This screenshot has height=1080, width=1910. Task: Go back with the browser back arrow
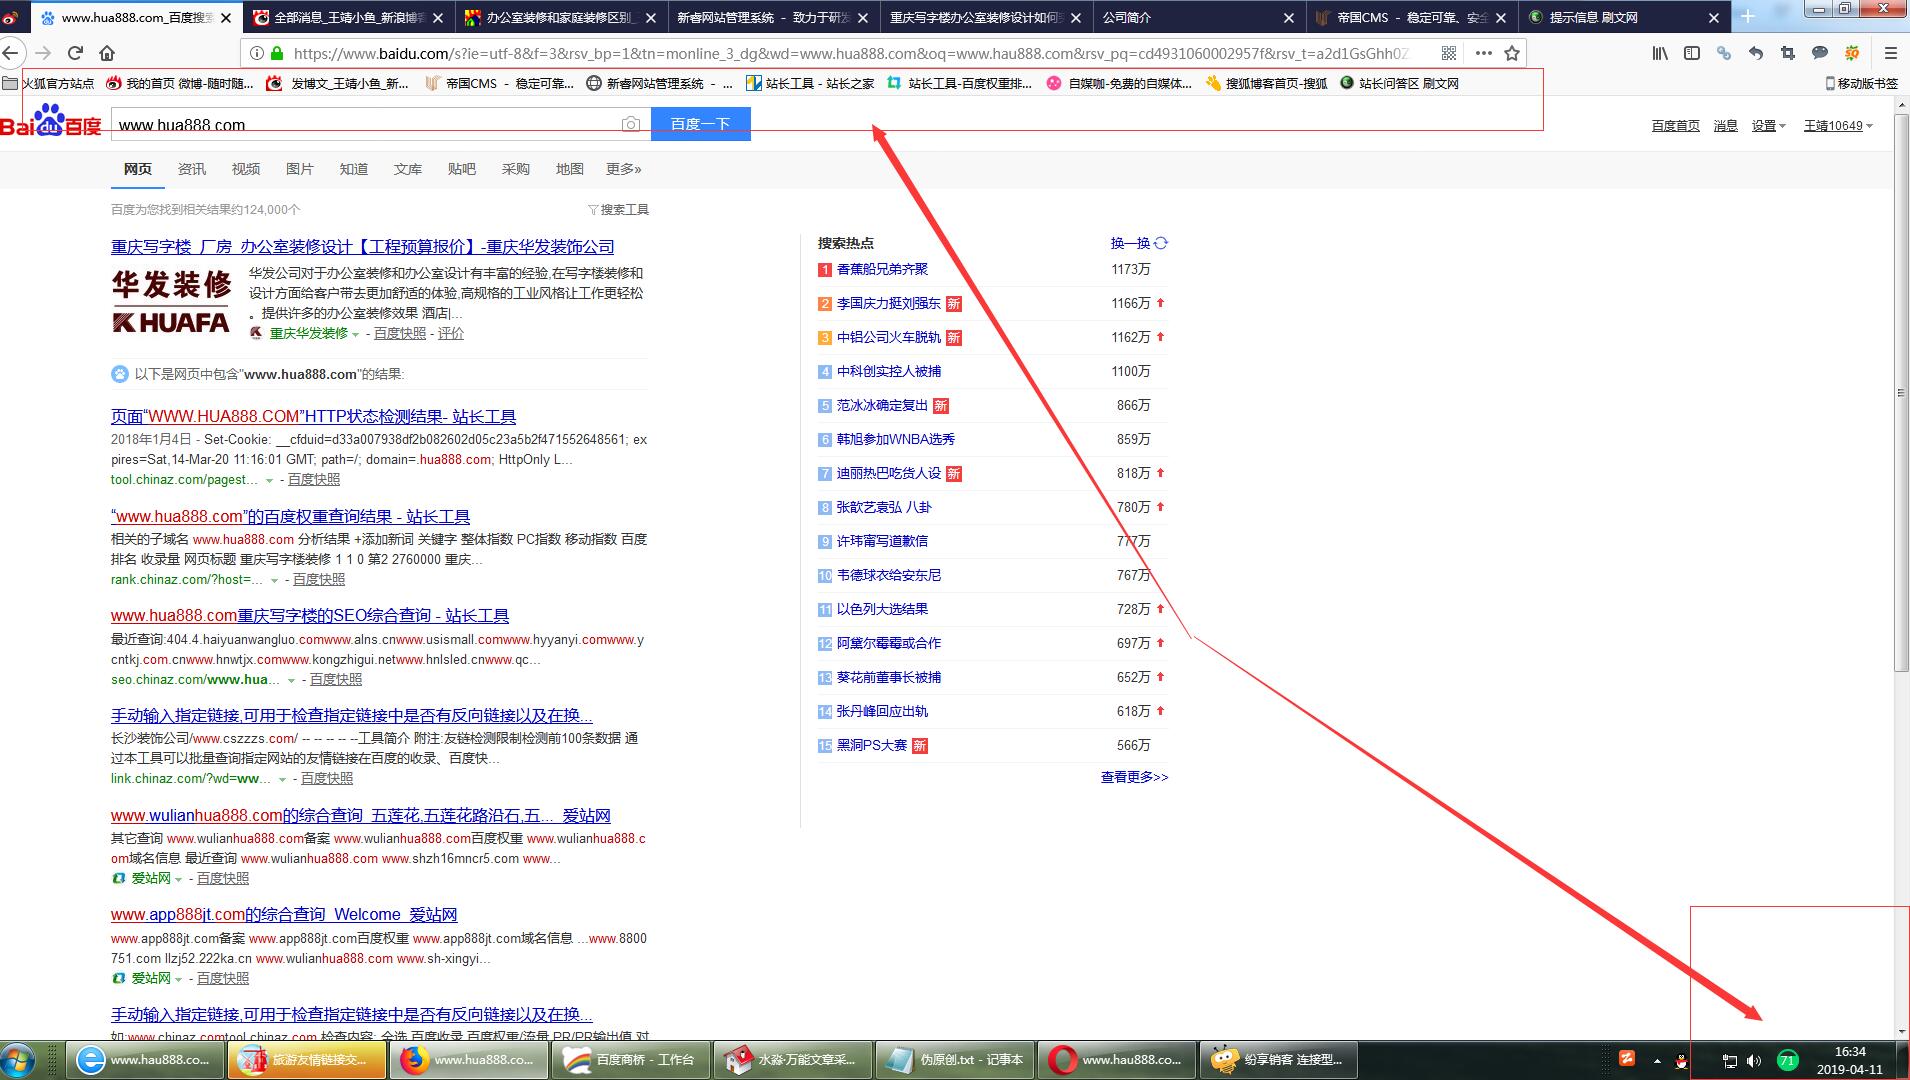pos(10,53)
